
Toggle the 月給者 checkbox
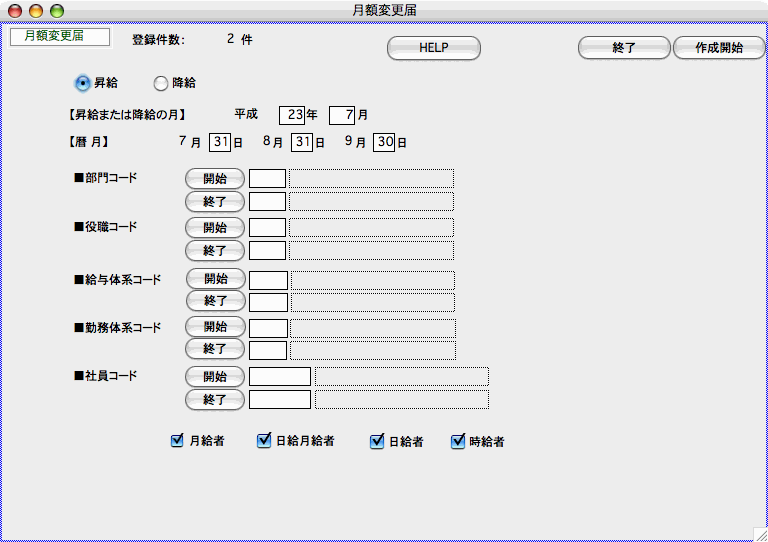tap(177, 440)
